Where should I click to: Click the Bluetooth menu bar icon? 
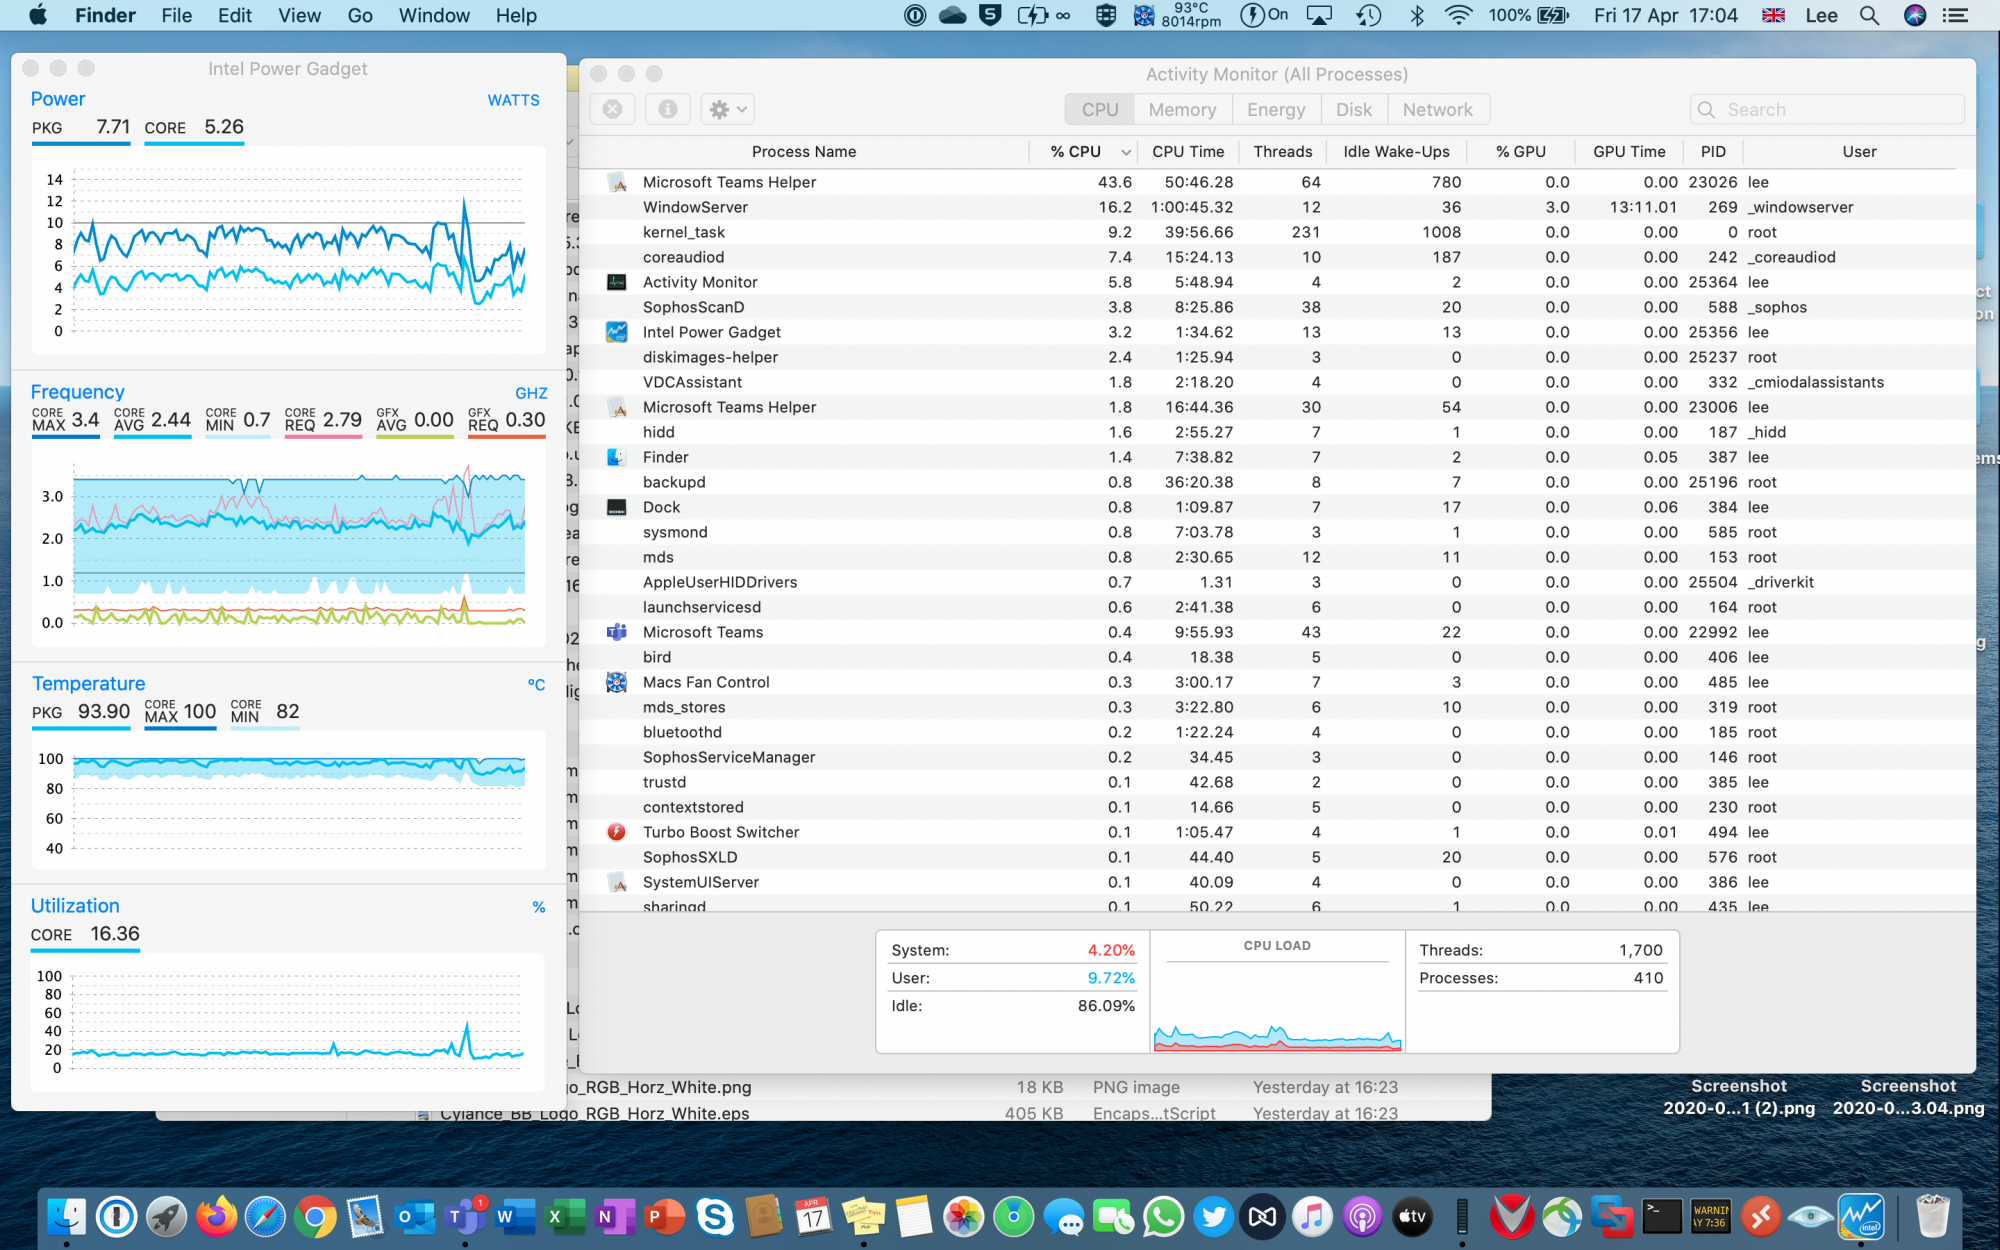coord(1417,15)
